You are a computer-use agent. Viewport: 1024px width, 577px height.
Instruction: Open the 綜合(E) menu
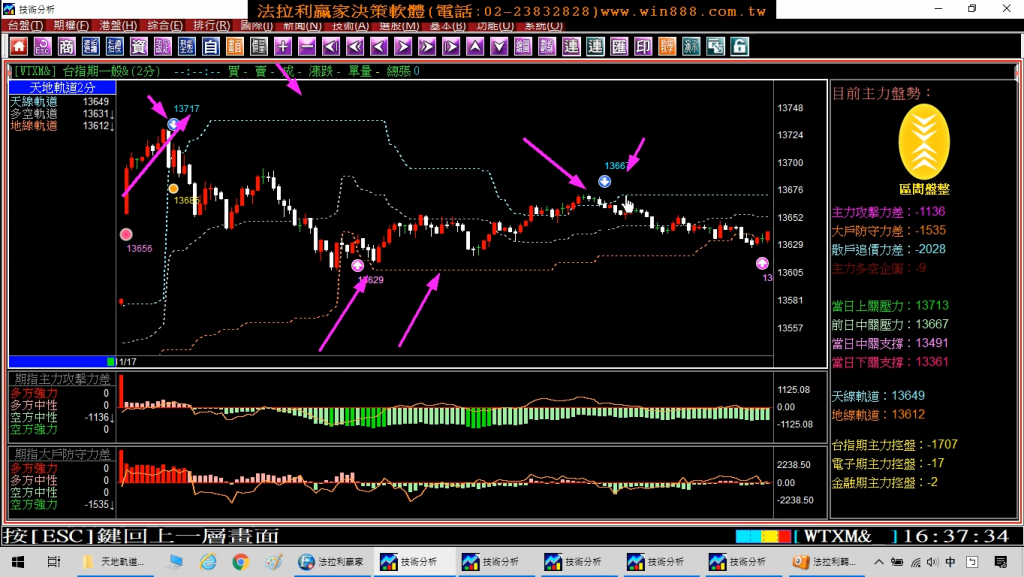click(x=165, y=25)
